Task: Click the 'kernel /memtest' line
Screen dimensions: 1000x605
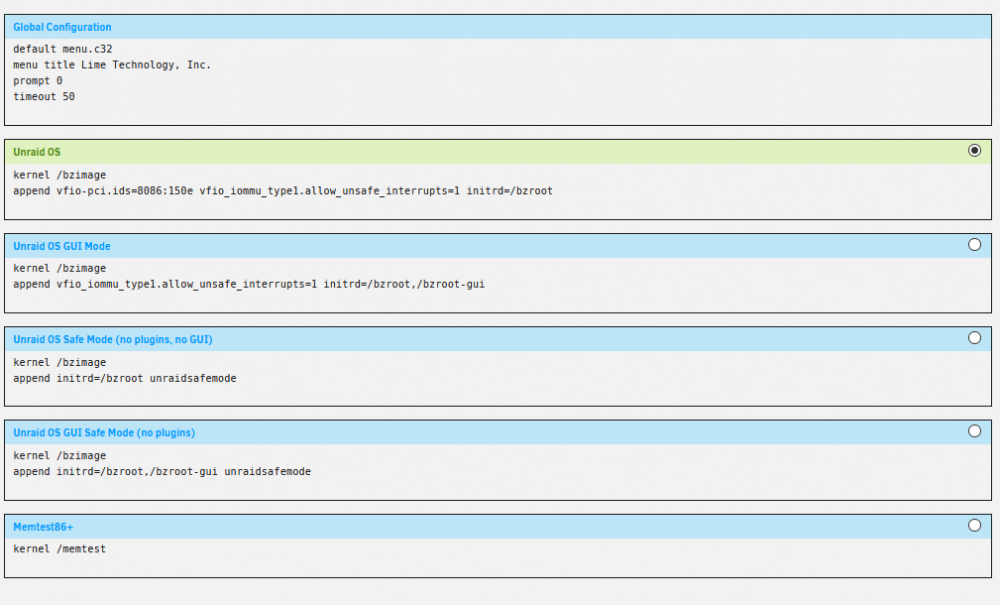Action: (x=59, y=549)
